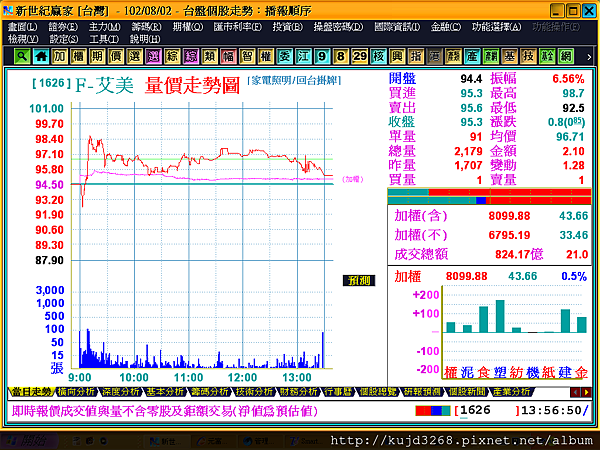The image size is (600, 450).
Task: Click the black 預測 forecast button
Action: click(x=359, y=280)
